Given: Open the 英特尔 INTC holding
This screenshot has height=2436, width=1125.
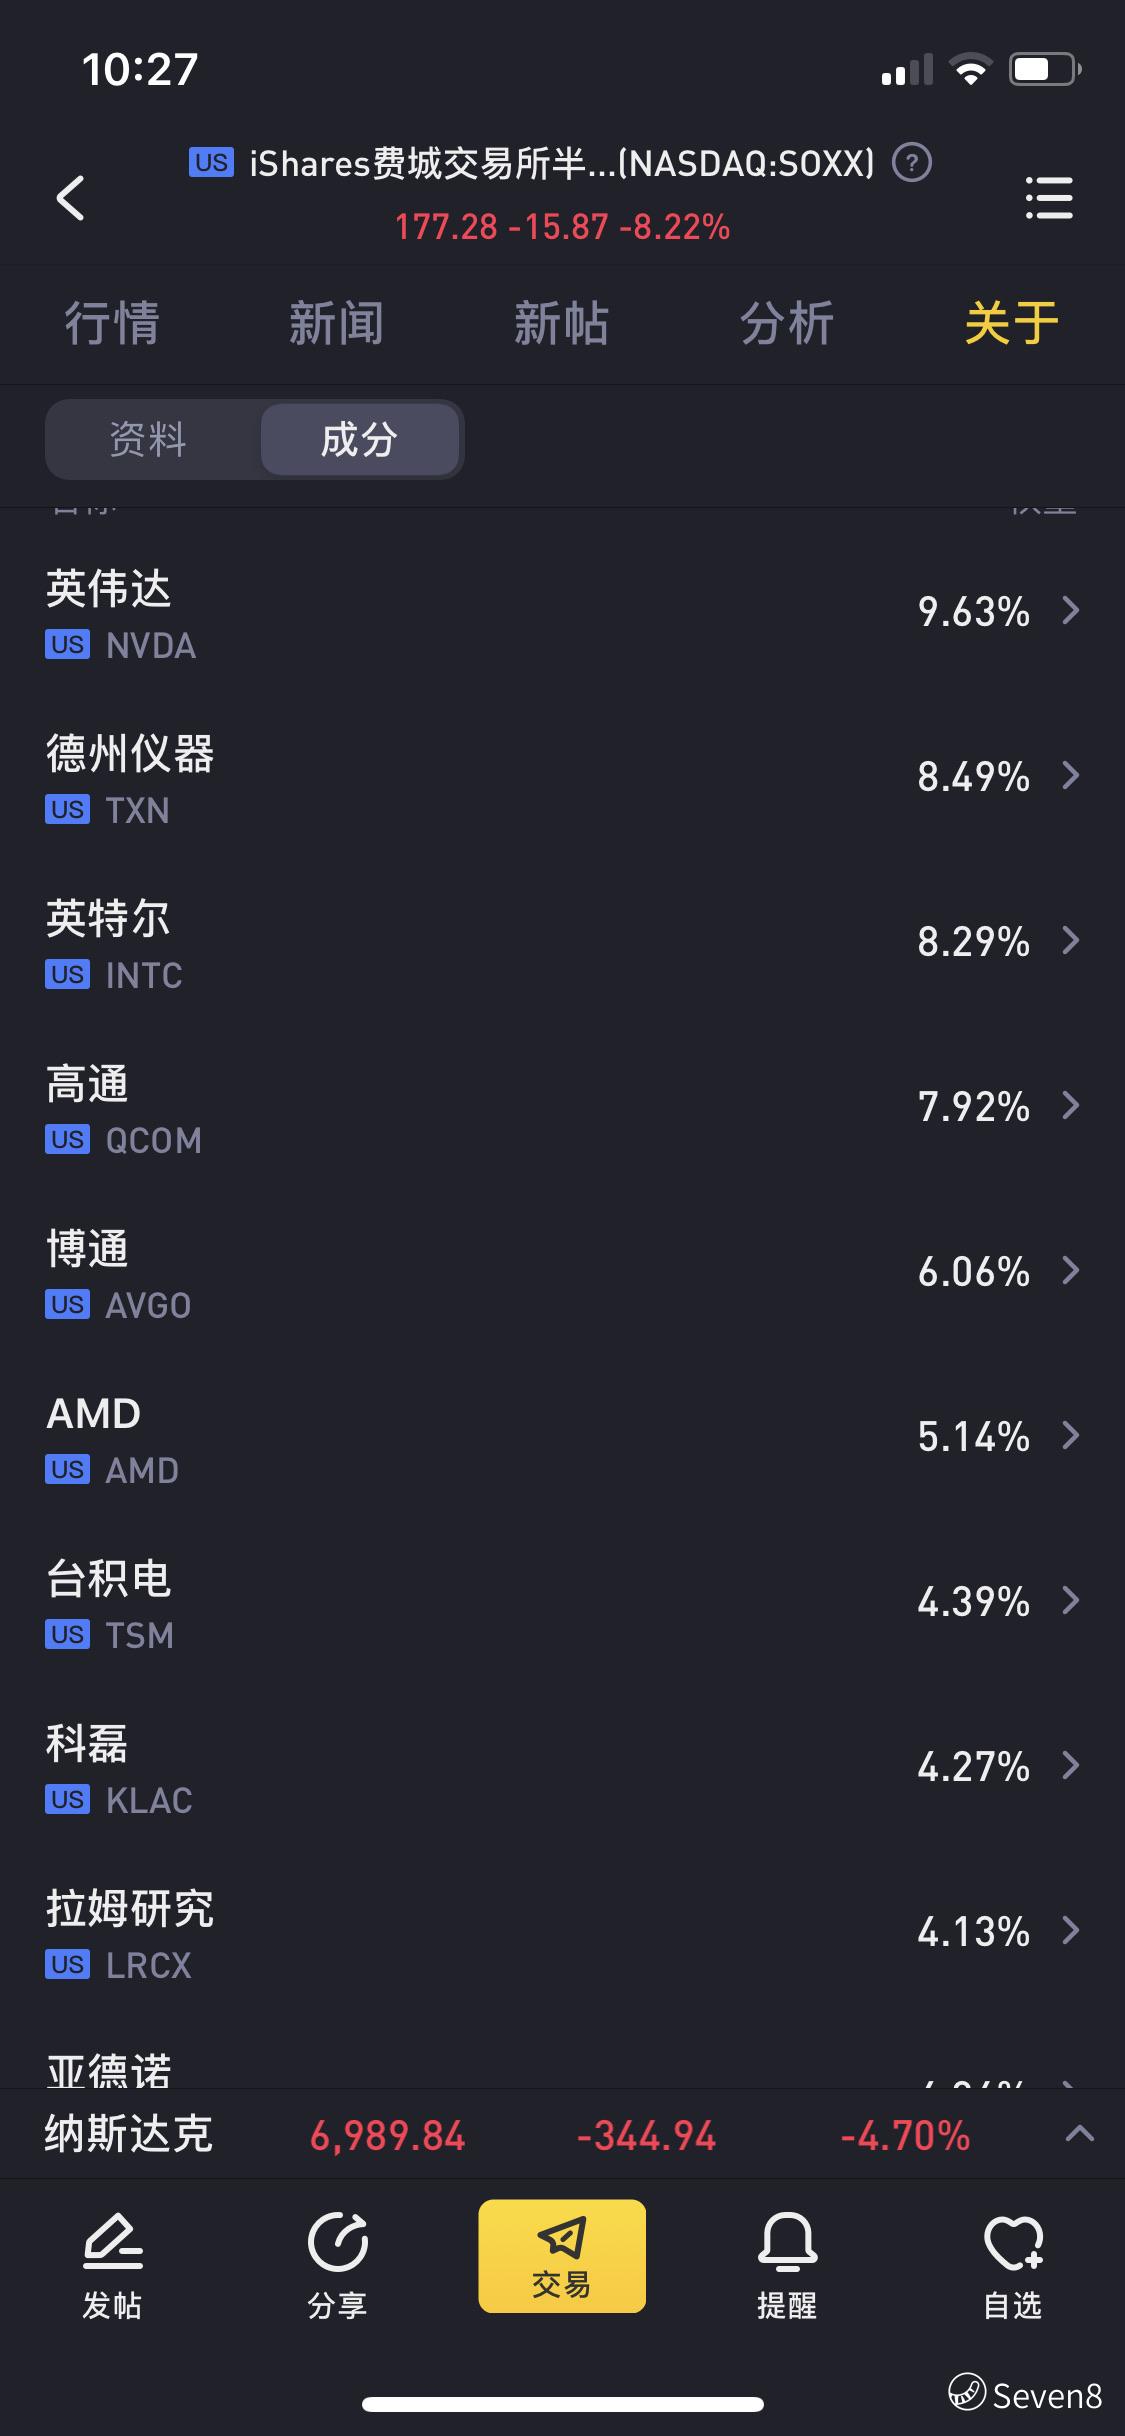Looking at the screenshot, I should pos(562,942).
